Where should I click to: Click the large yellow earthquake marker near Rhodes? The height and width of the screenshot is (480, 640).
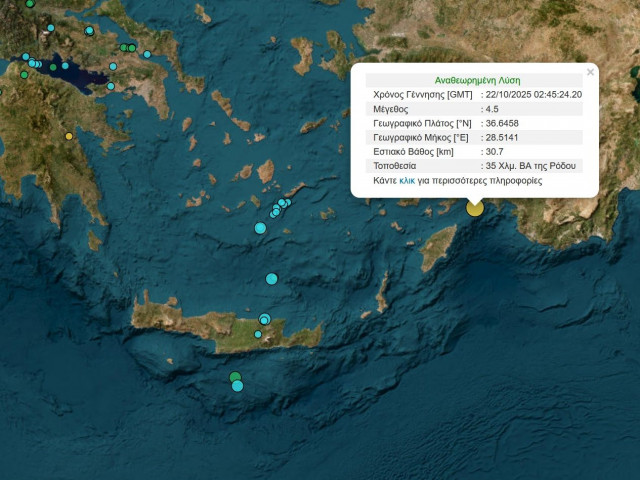point(475,207)
